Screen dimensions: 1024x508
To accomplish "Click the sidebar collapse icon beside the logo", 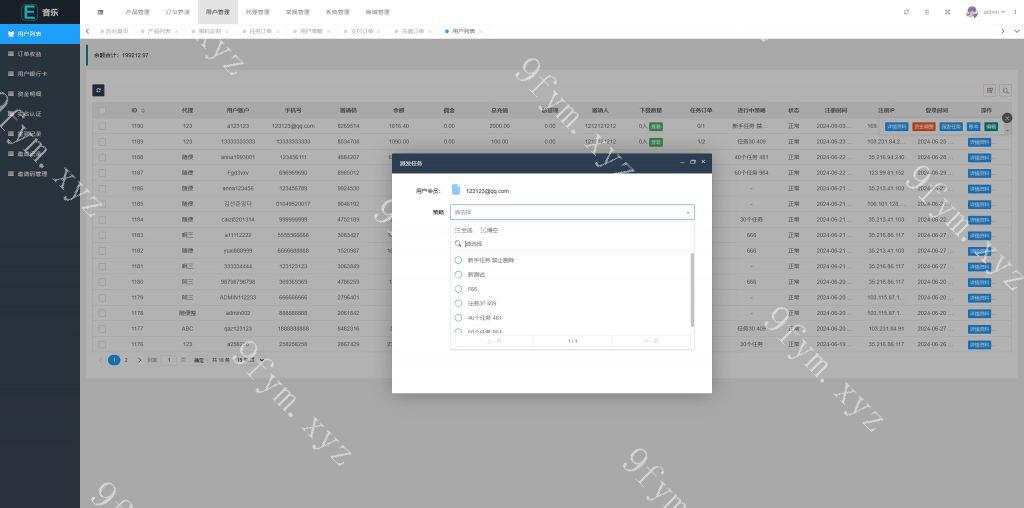I will (x=100, y=12).
